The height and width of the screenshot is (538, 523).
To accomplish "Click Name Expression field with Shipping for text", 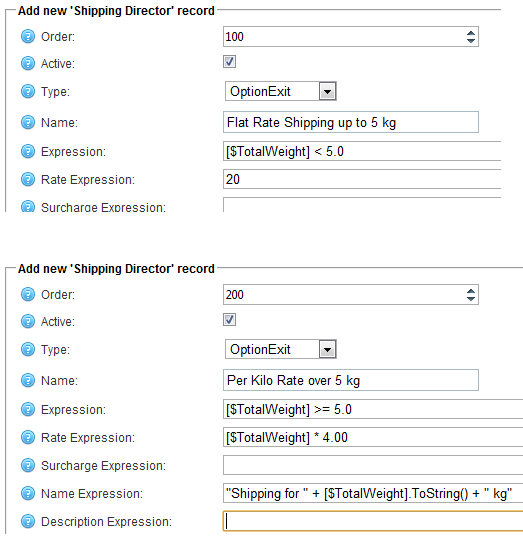I will pyautogui.click(x=373, y=493).
